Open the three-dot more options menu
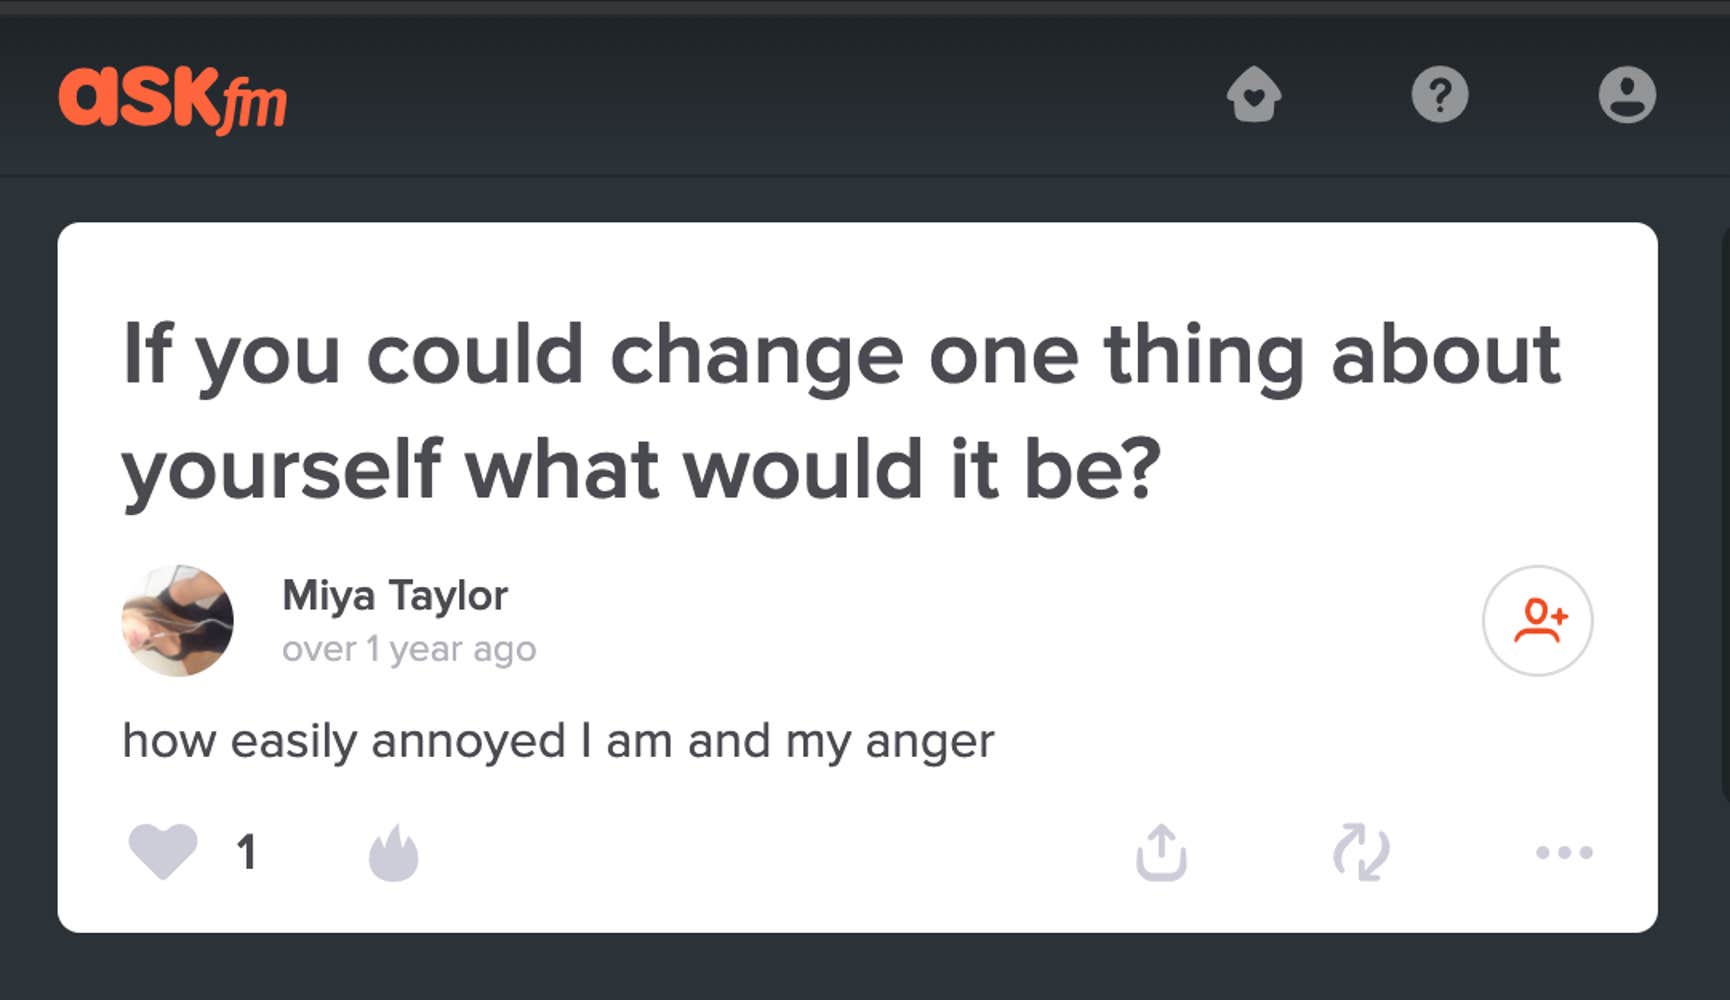The image size is (1730, 1000). click(1564, 852)
